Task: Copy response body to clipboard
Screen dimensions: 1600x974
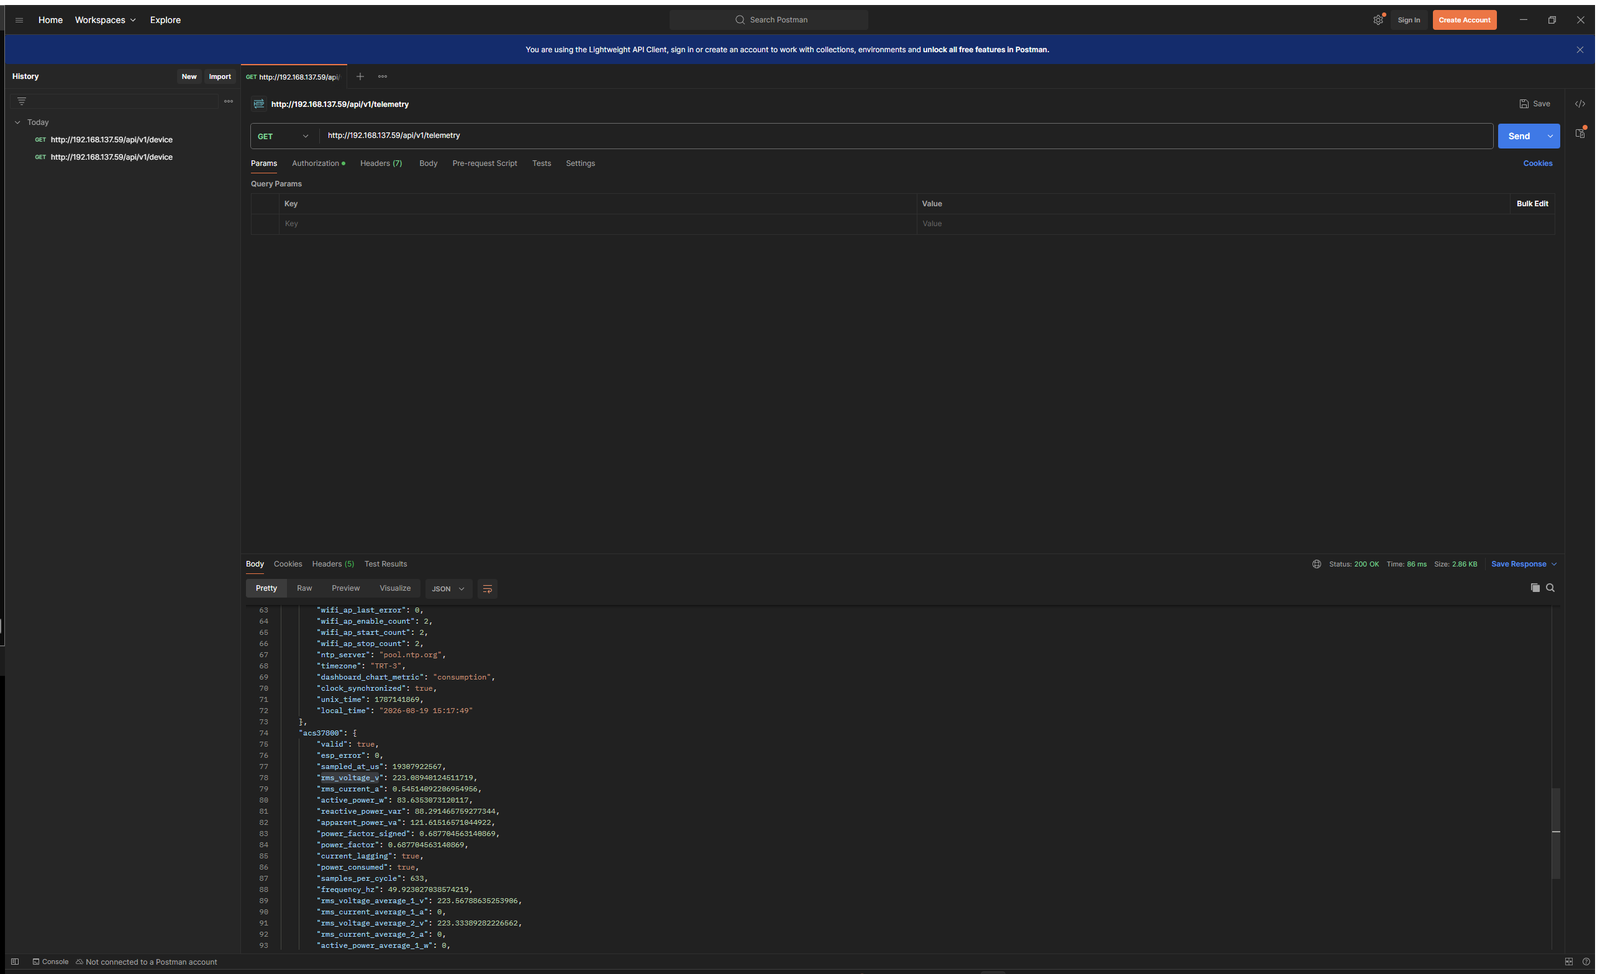Action: [1535, 588]
